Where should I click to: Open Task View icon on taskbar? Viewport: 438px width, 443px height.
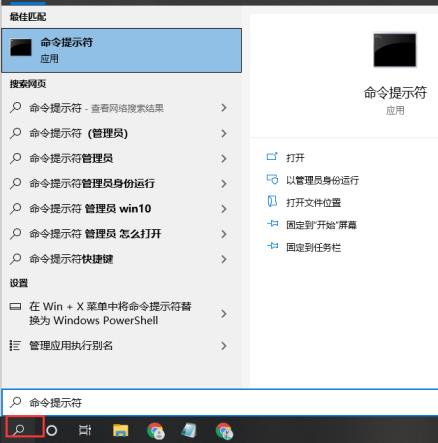[85, 430]
